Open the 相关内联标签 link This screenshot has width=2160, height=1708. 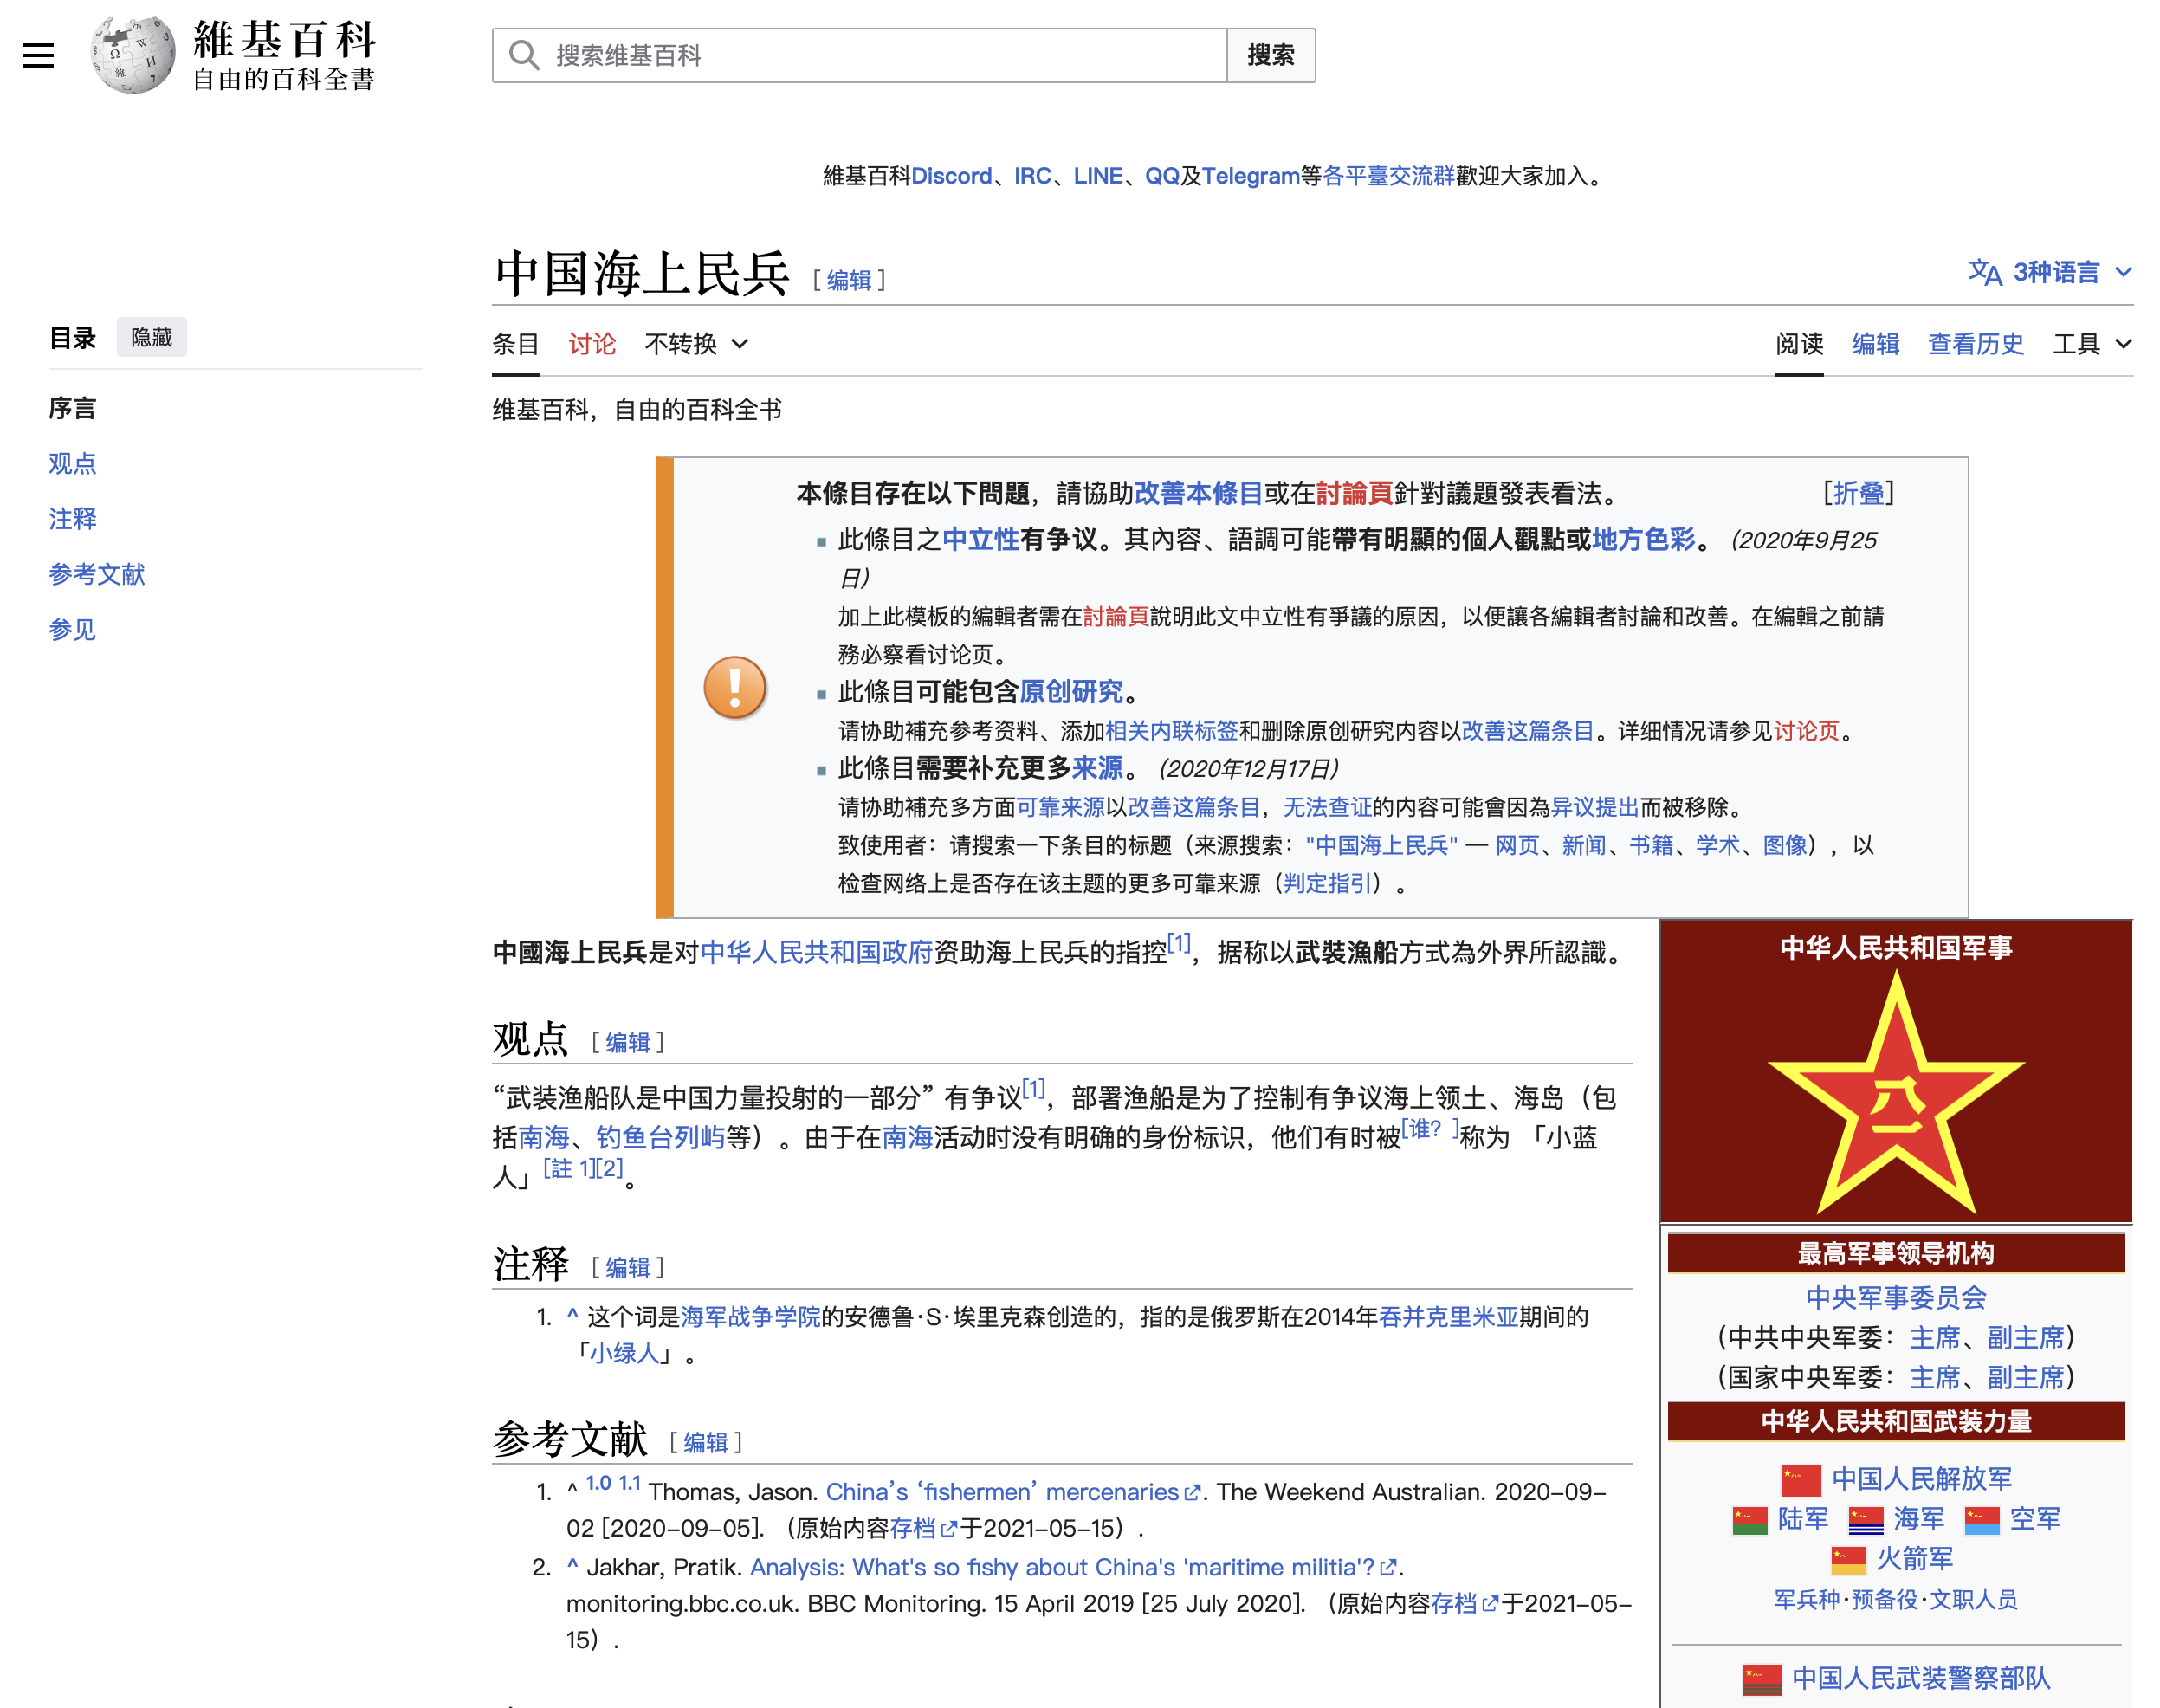point(1172,731)
